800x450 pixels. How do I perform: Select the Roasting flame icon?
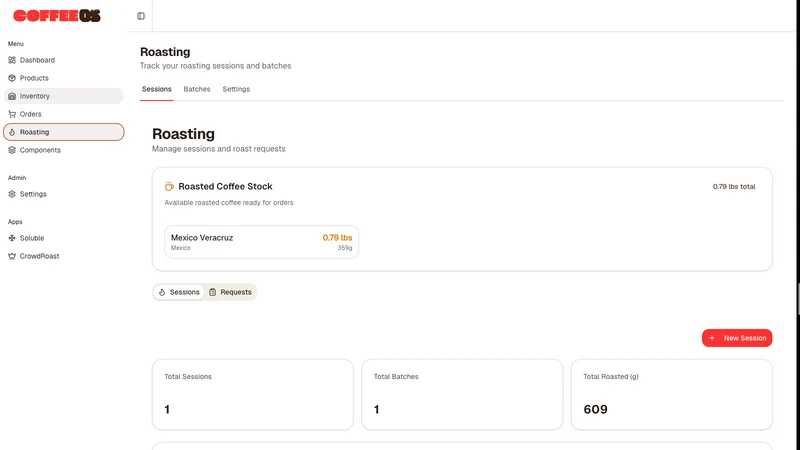pyautogui.click(x=12, y=132)
